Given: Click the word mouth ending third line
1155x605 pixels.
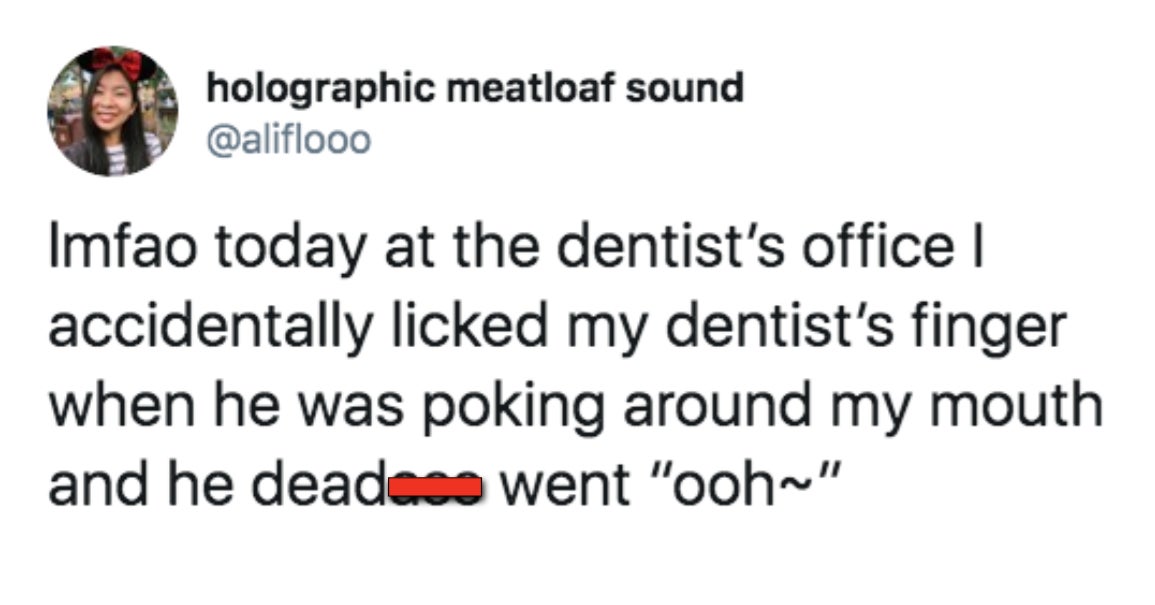Looking at the screenshot, I should [x=1017, y=407].
